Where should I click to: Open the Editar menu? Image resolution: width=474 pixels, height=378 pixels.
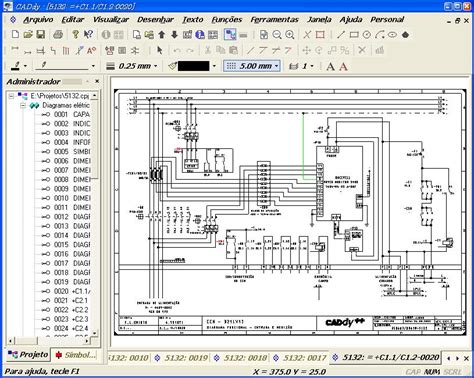[73, 20]
